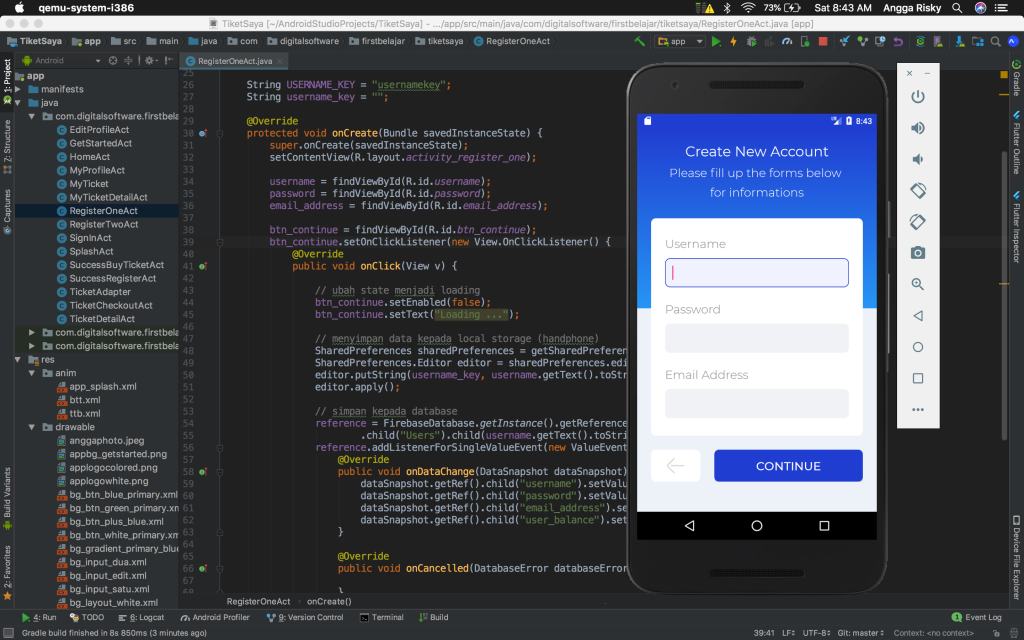
Task: Tap the back arrow button beside CONTINUE
Action: (x=675, y=466)
